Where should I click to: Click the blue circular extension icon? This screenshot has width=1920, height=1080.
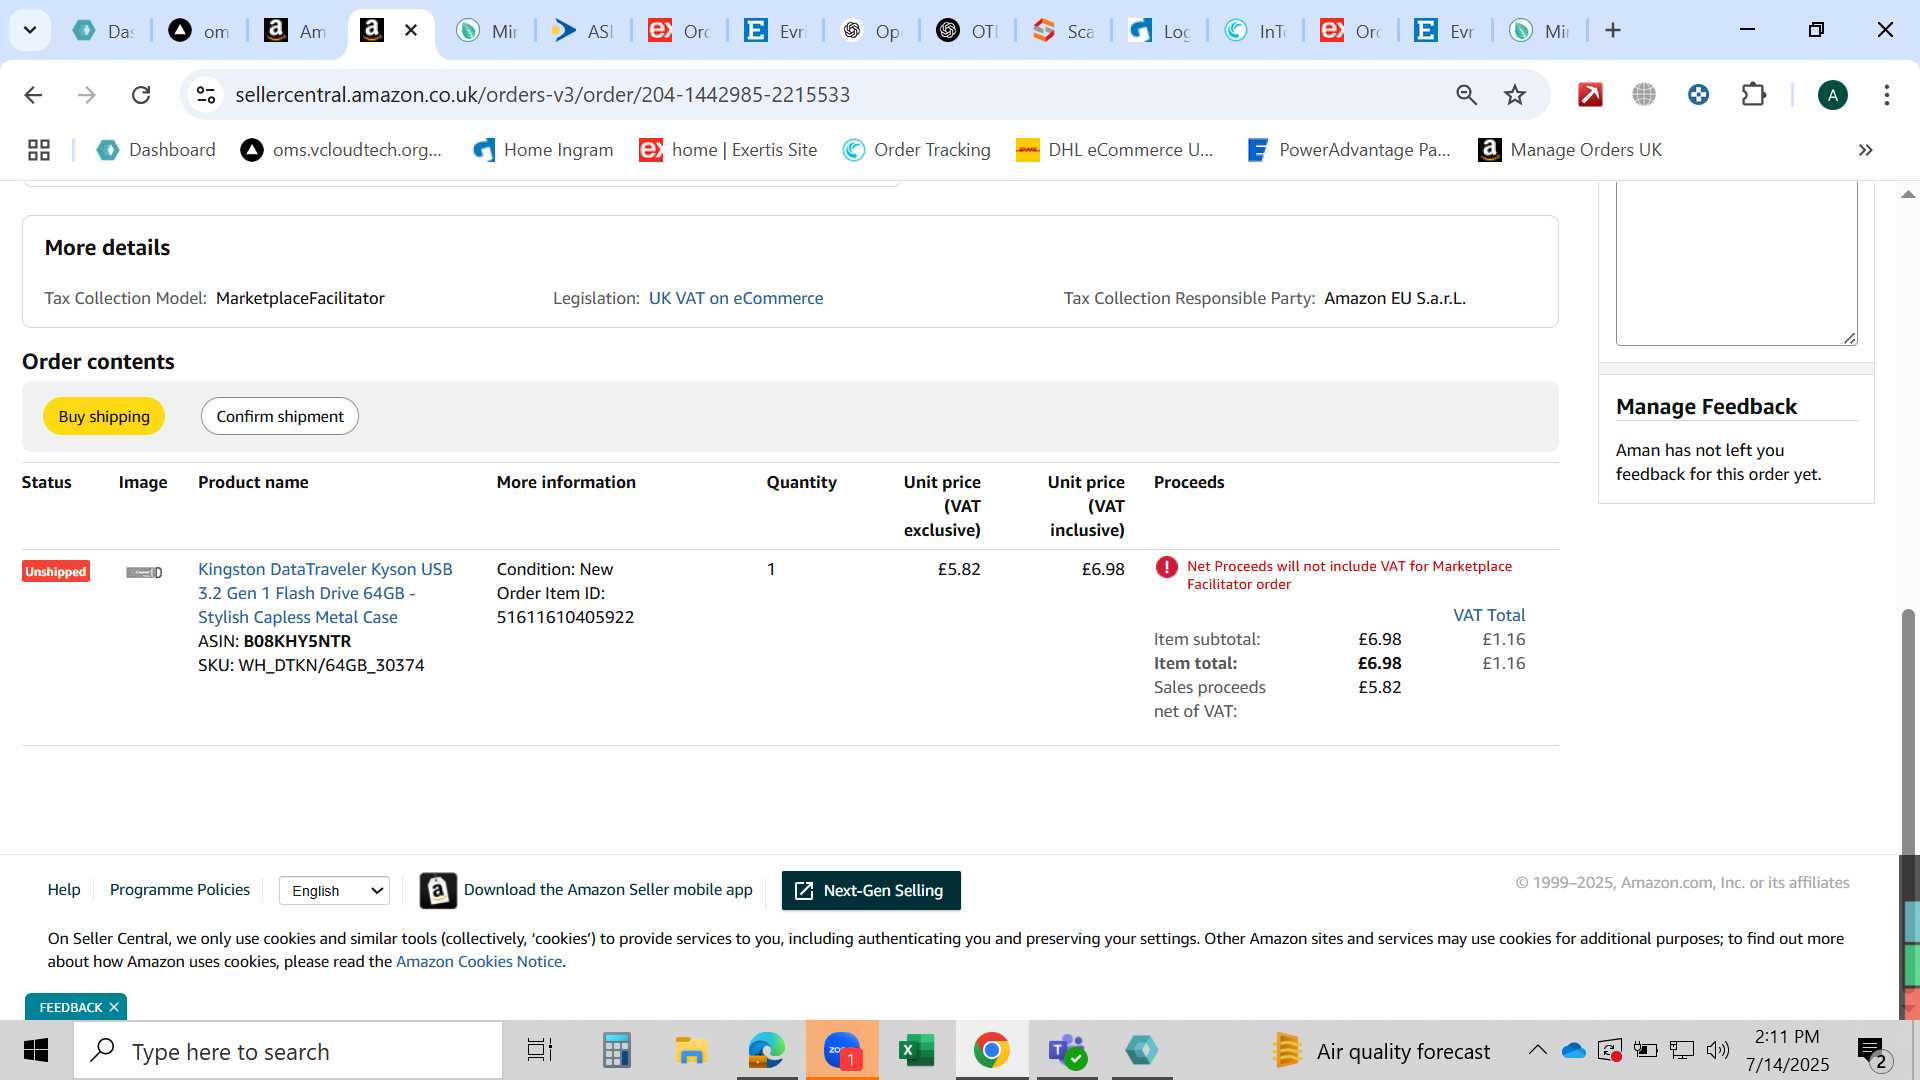pos(1698,95)
